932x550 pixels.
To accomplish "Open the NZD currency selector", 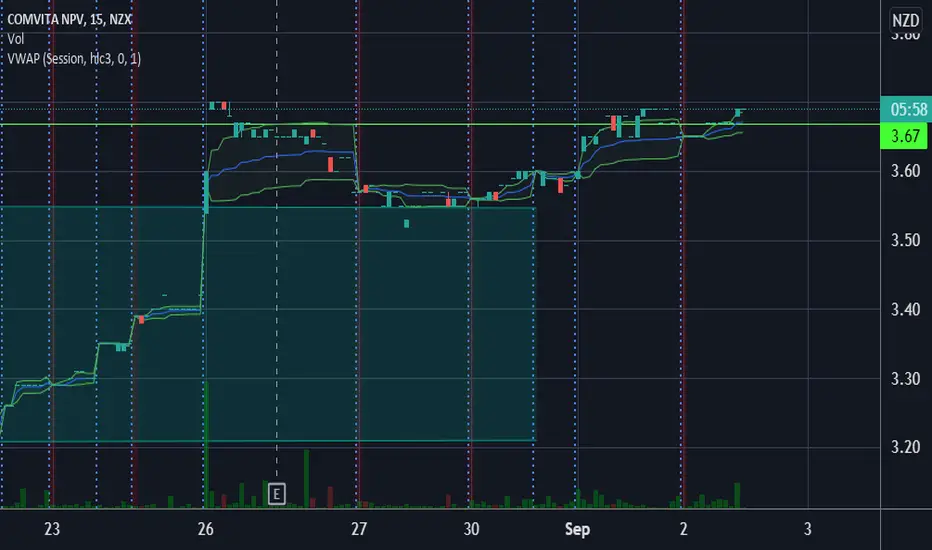I will [905, 21].
